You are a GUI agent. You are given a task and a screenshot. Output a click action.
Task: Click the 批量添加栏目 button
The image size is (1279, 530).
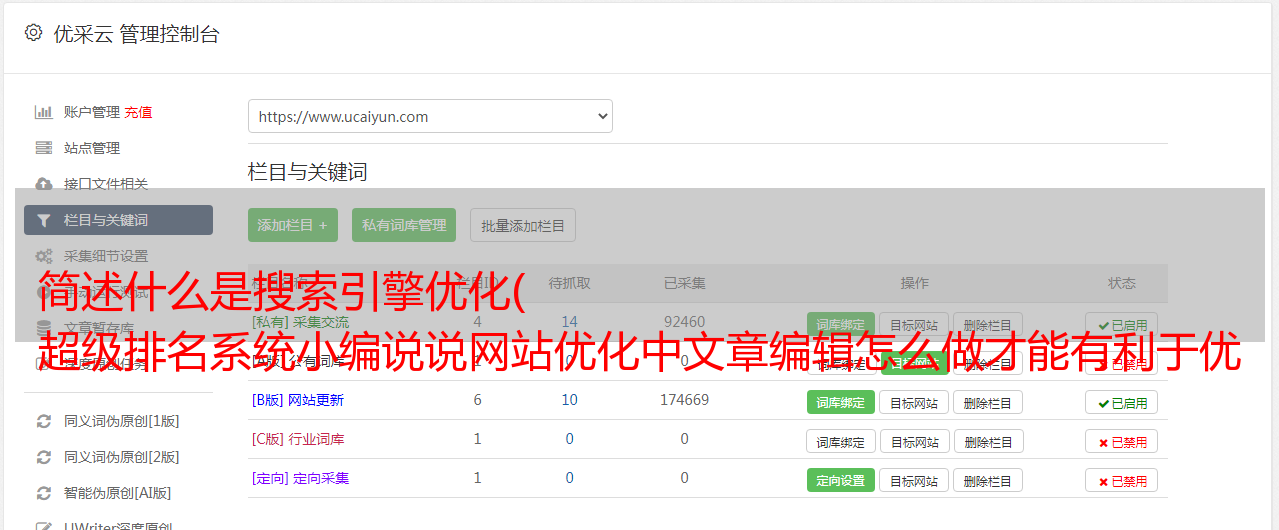pos(523,225)
